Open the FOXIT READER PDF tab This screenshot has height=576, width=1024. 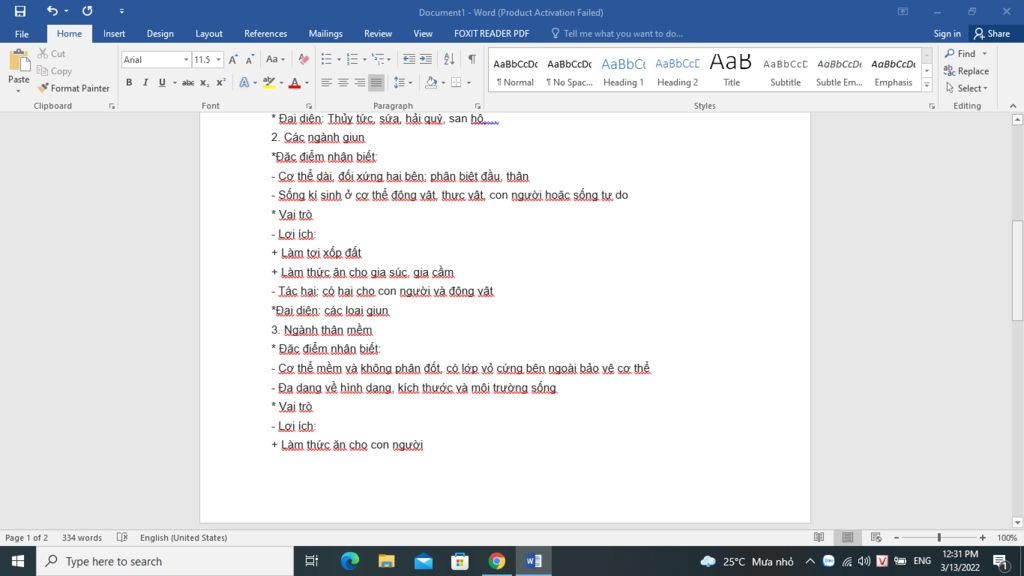[x=492, y=34]
